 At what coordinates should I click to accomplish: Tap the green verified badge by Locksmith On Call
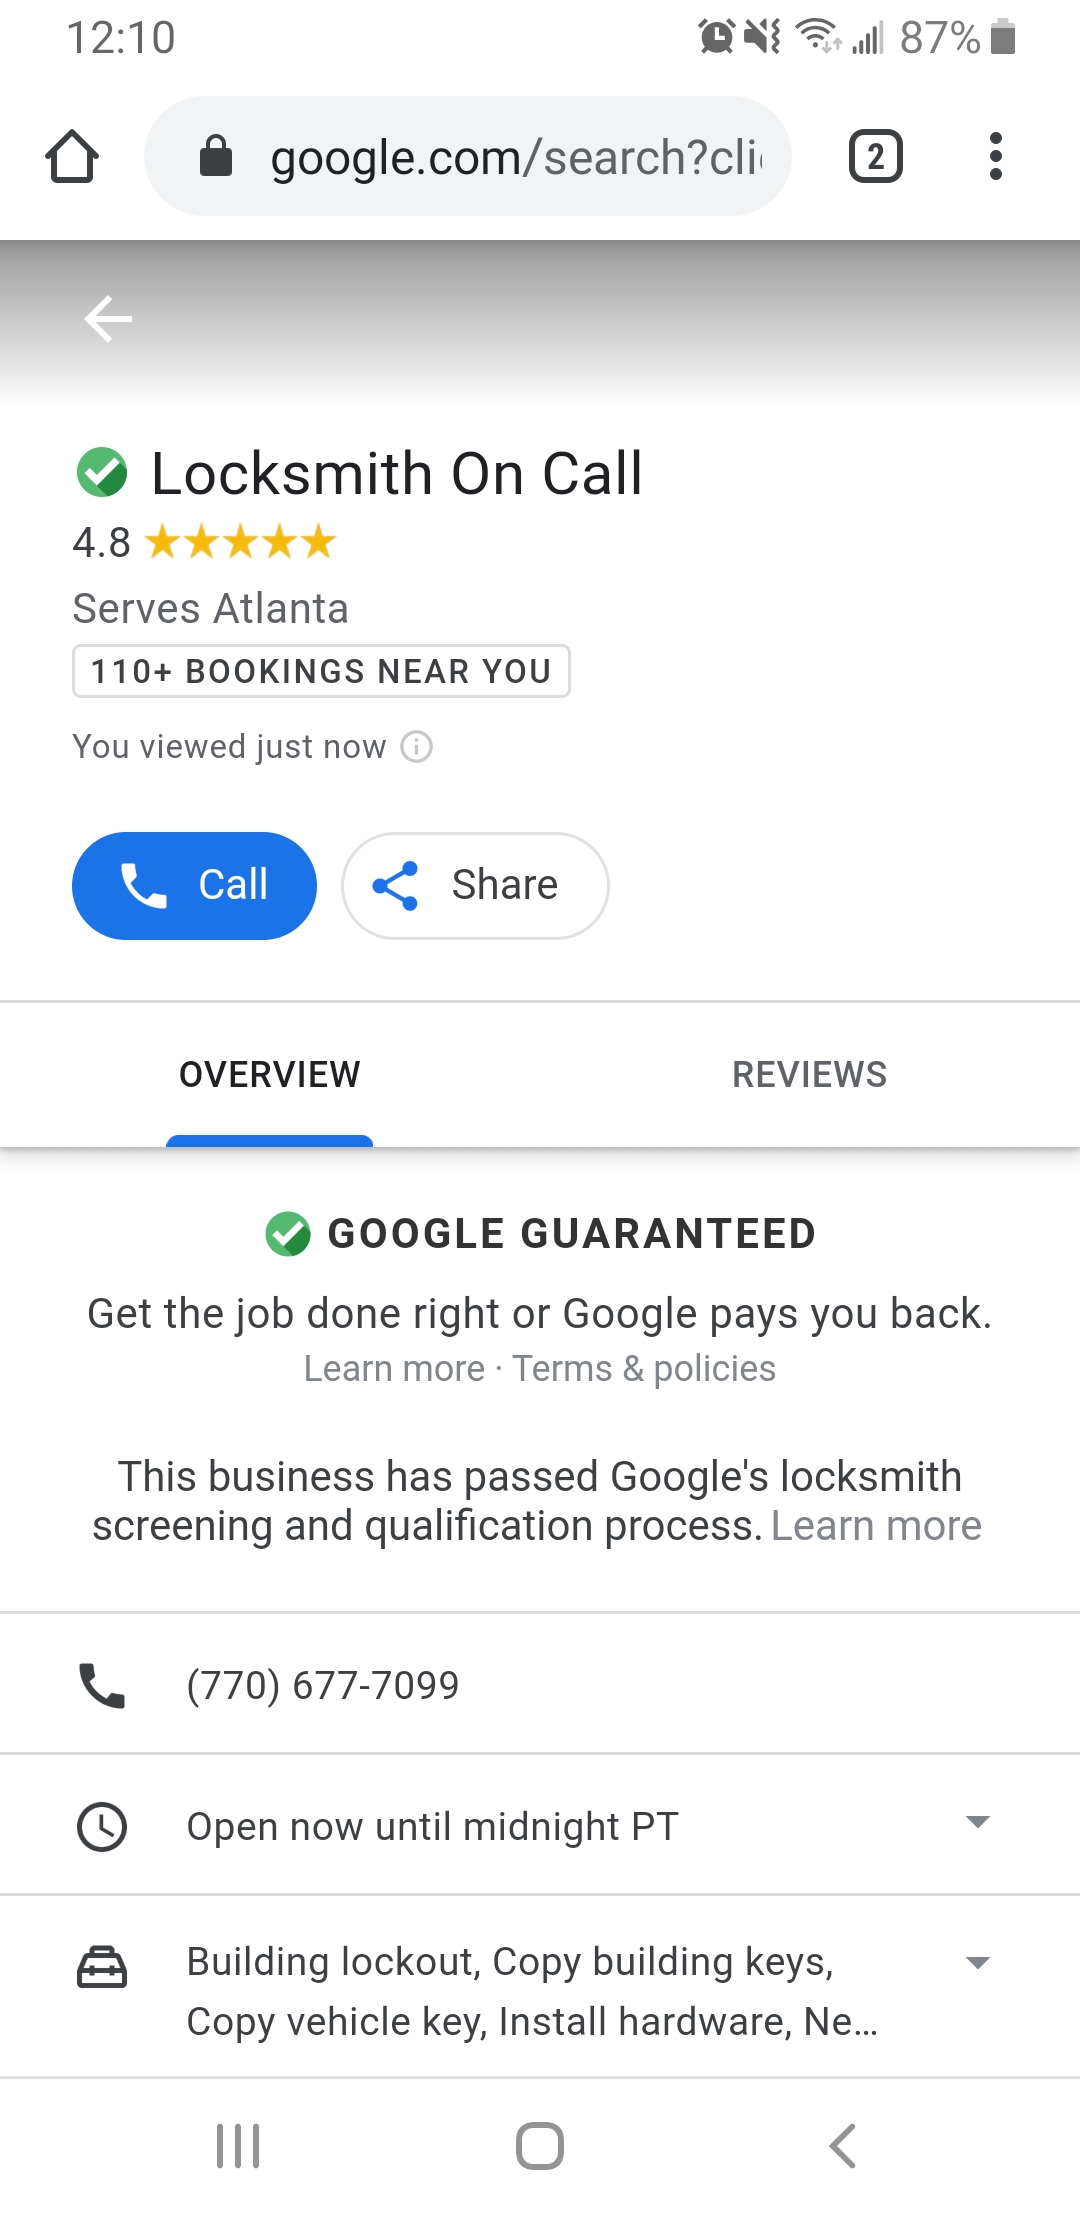[x=102, y=473]
